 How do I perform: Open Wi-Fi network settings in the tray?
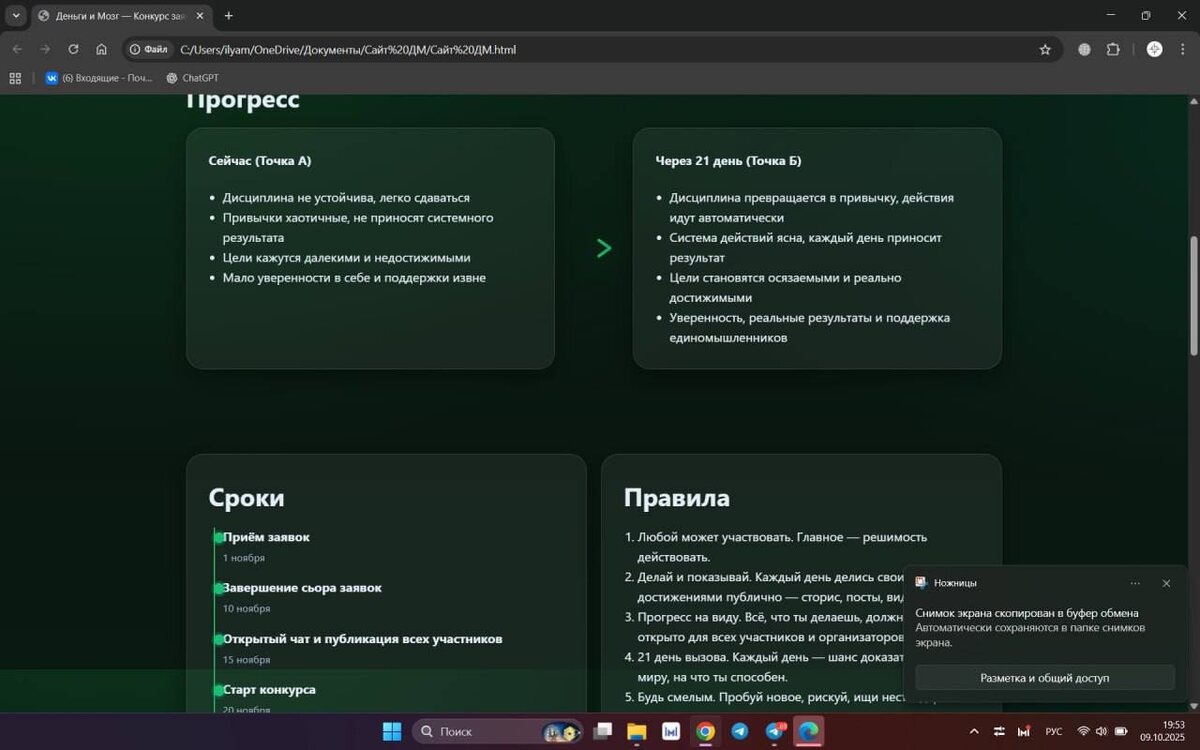pos(1083,731)
